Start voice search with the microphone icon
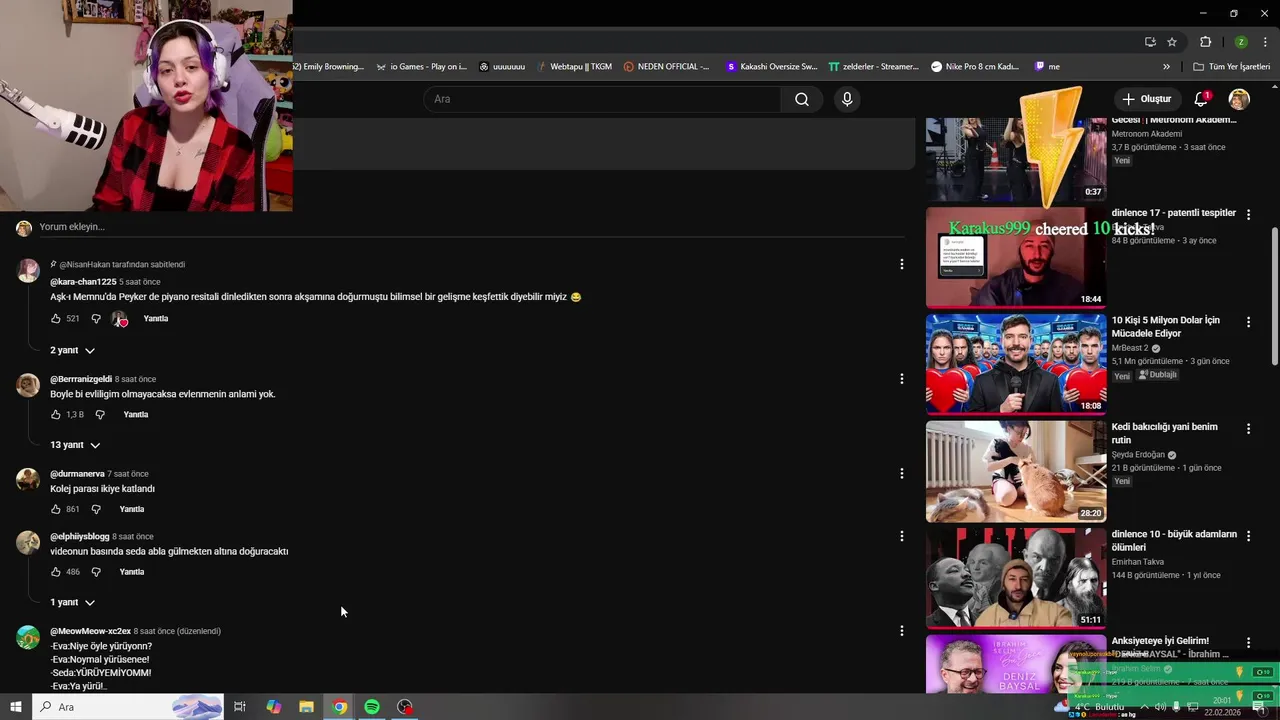This screenshot has width=1280, height=720. [x=847, y=99]
